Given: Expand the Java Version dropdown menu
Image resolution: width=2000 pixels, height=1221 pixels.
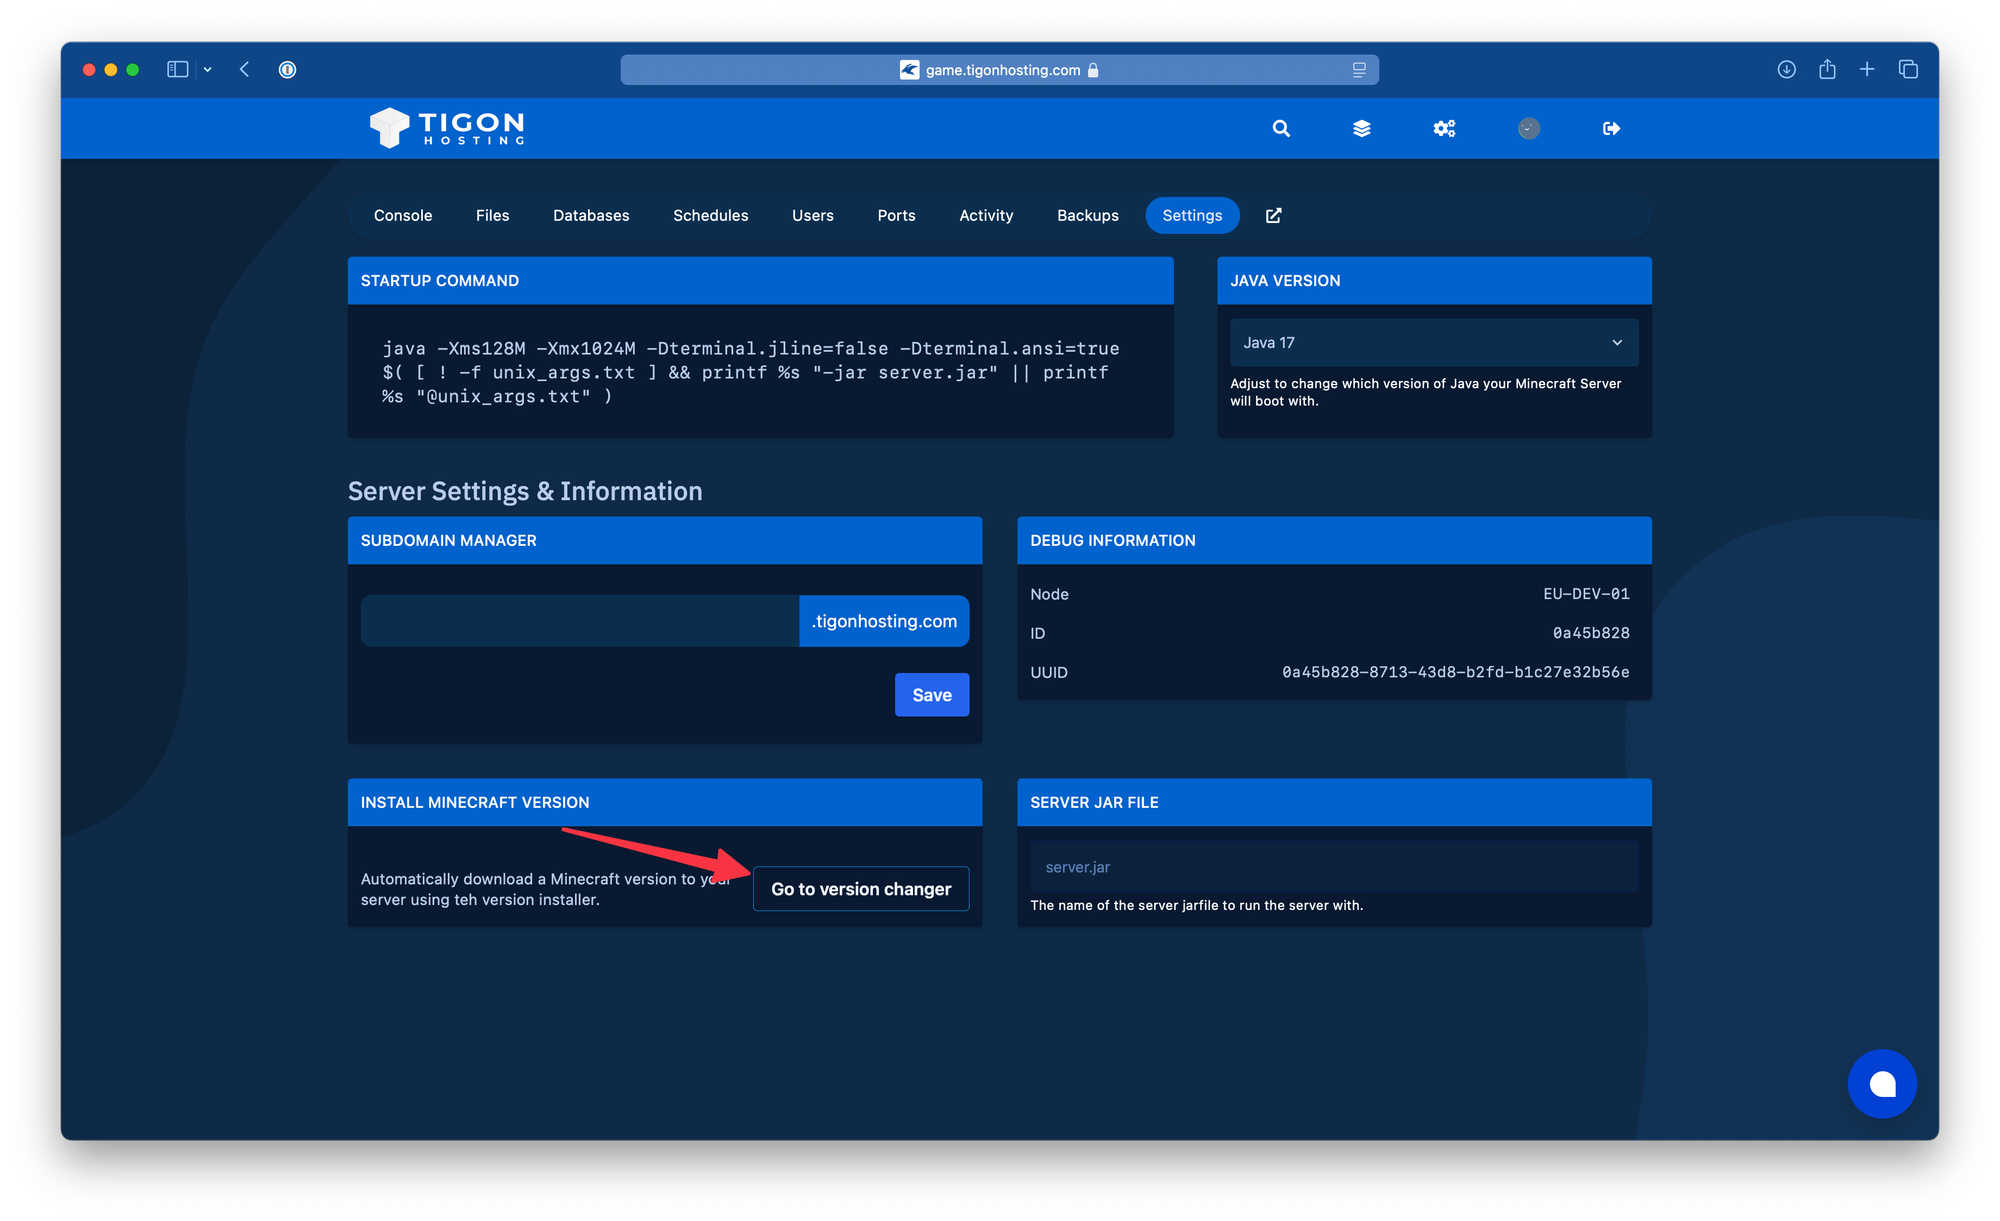Looking at the screenshot, I should [x=1430, y=341].
